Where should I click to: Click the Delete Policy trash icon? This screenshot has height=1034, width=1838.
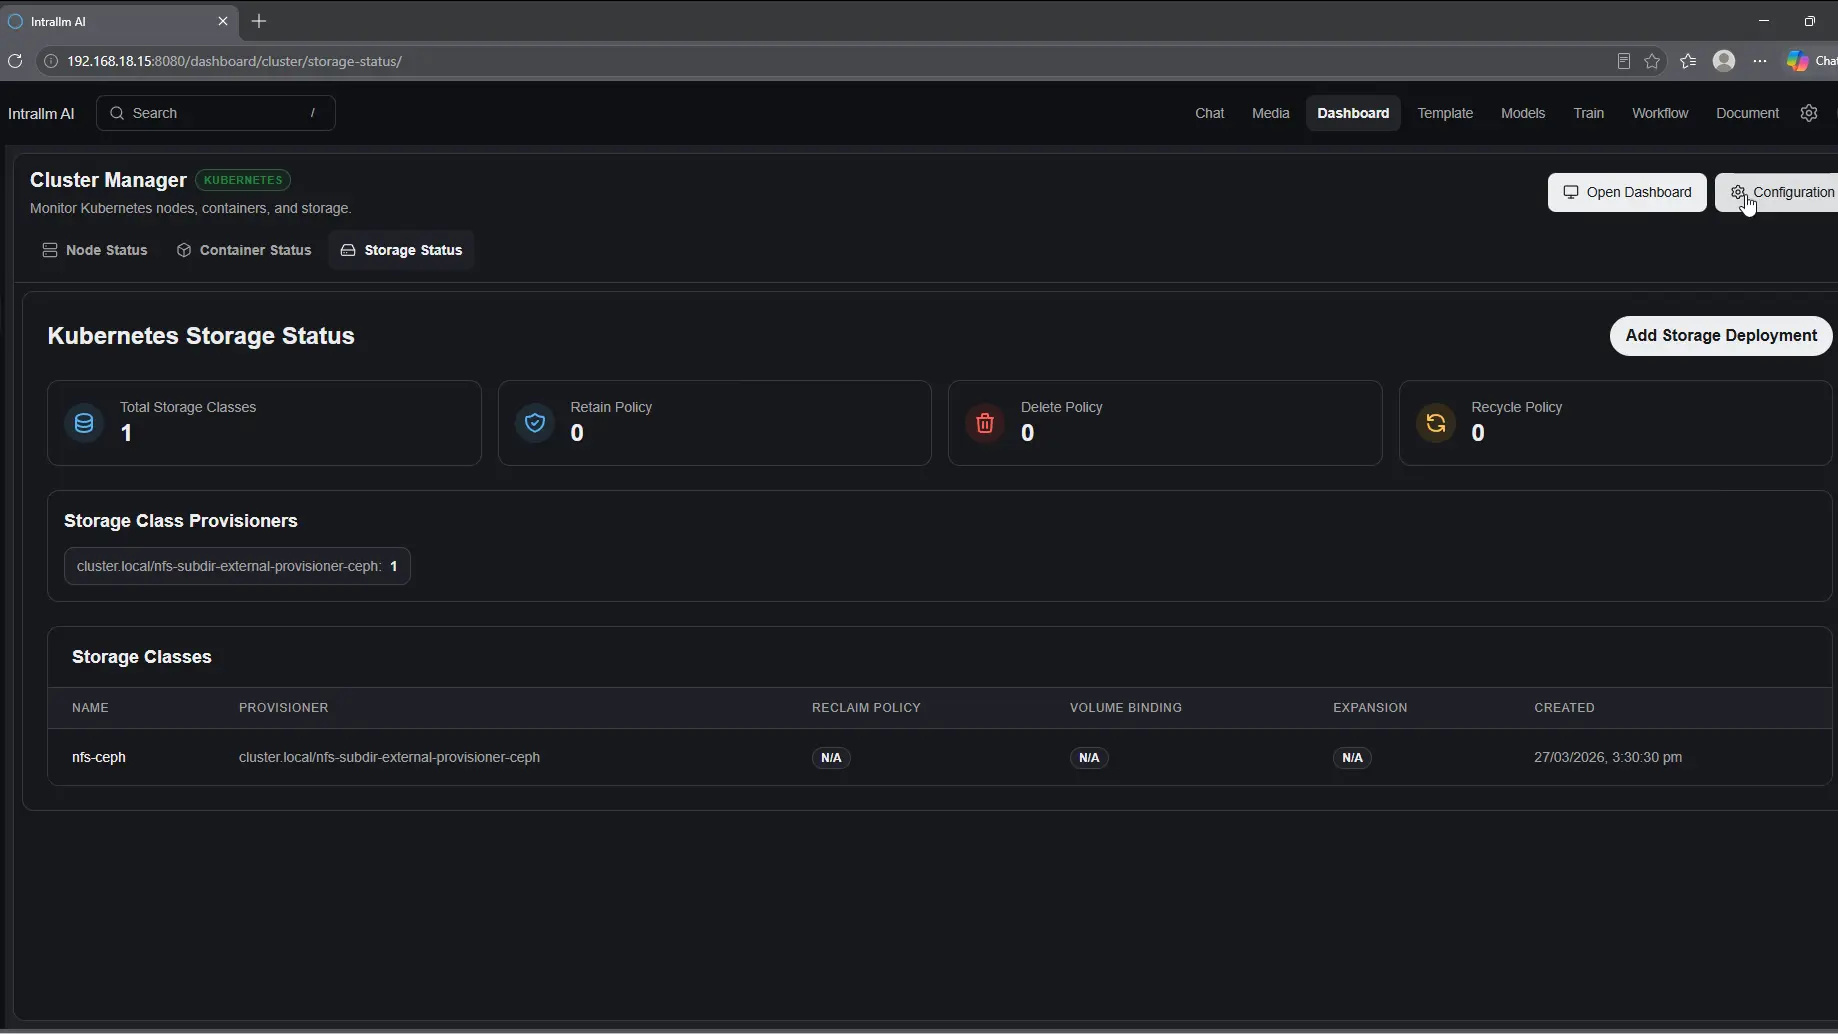[985, 423]
